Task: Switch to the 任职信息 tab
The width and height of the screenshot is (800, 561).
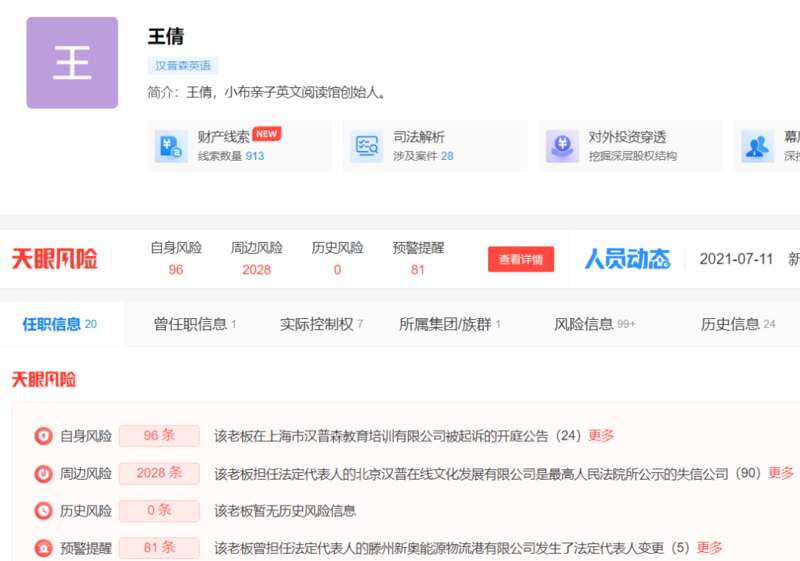Action: click(59, 324)
